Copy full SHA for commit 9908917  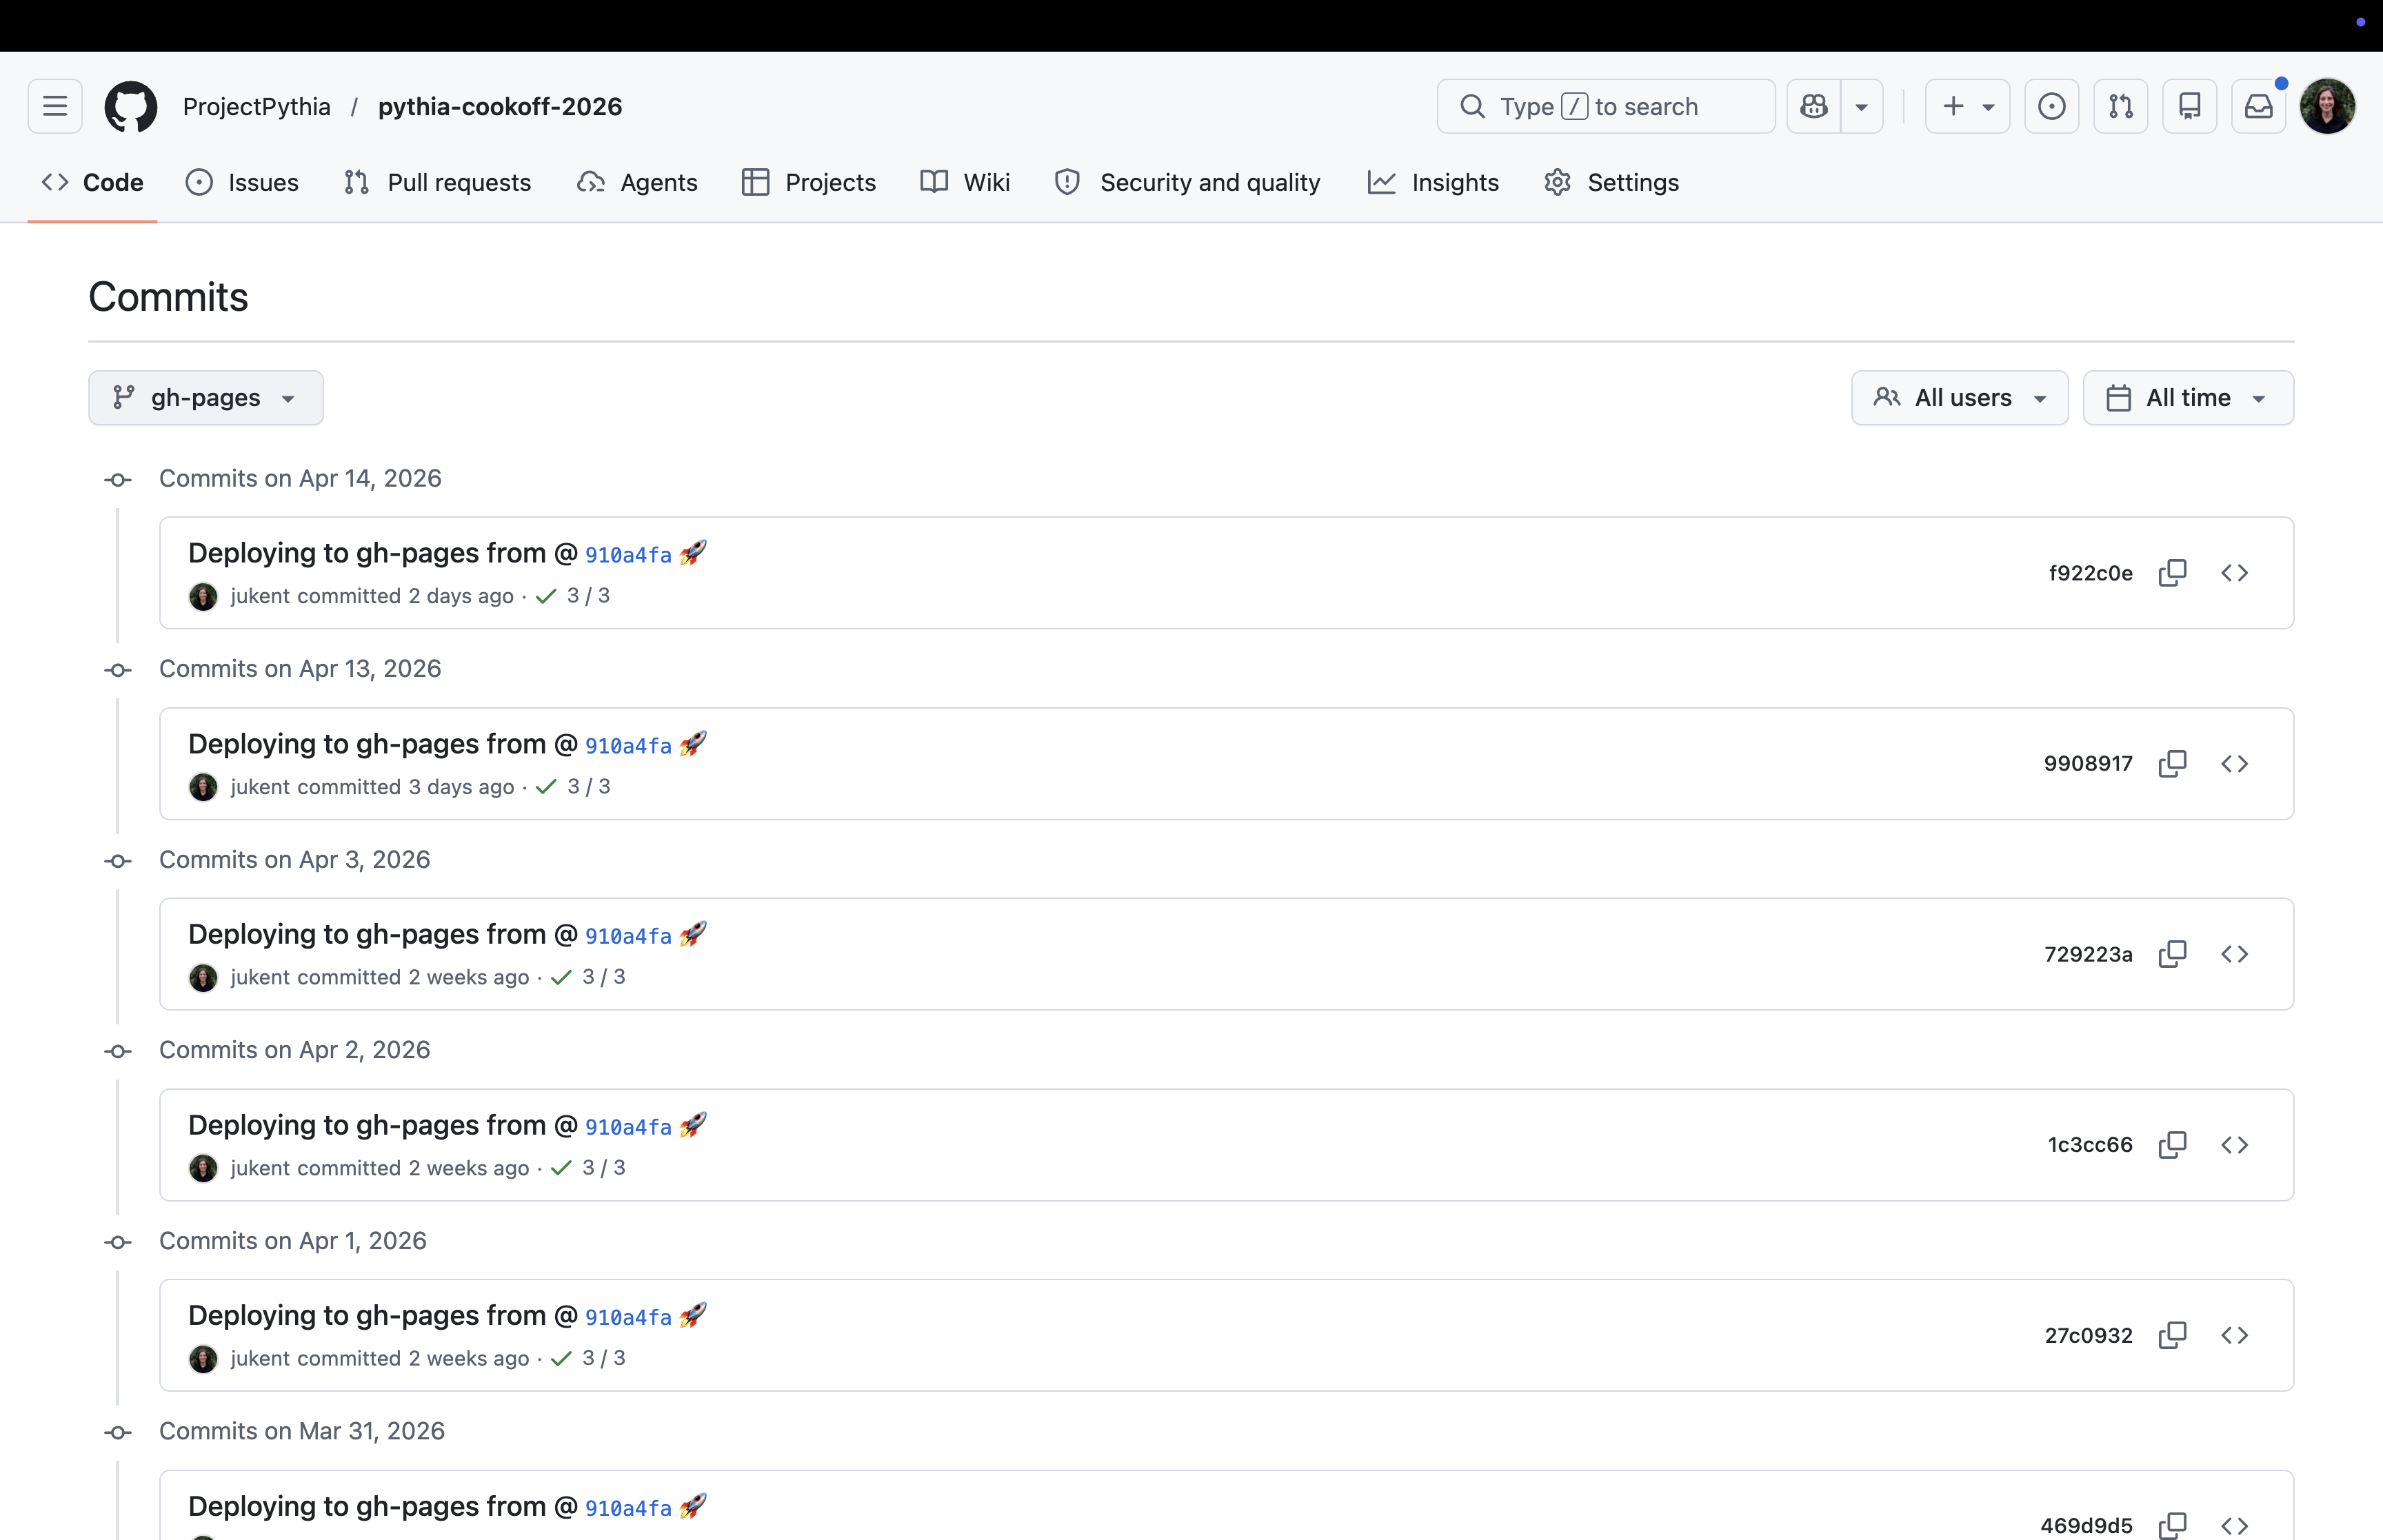pos(2173,764)
